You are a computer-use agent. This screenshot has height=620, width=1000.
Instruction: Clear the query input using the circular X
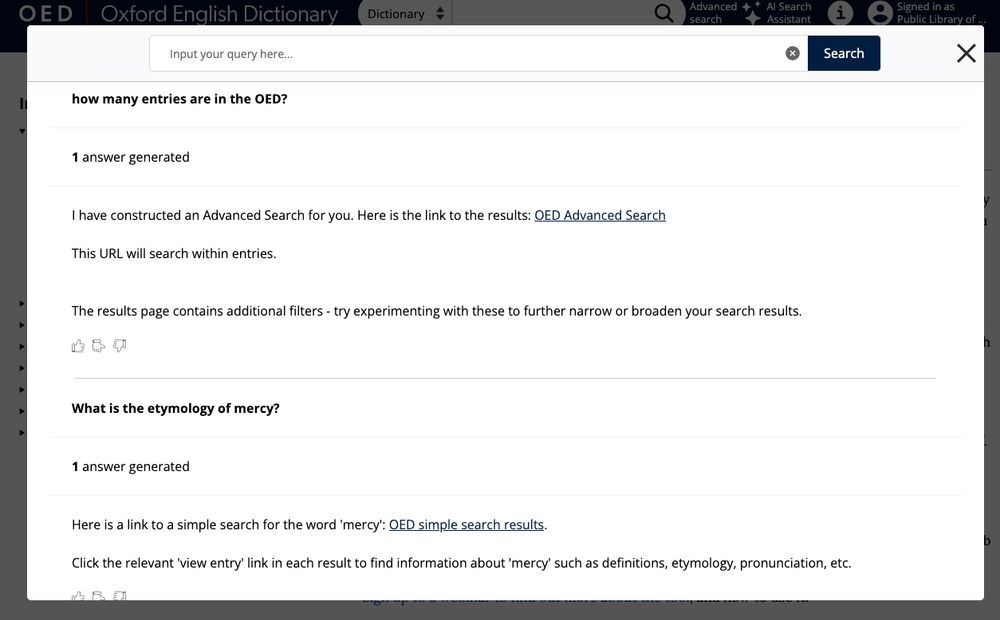(x=792, y=52)
